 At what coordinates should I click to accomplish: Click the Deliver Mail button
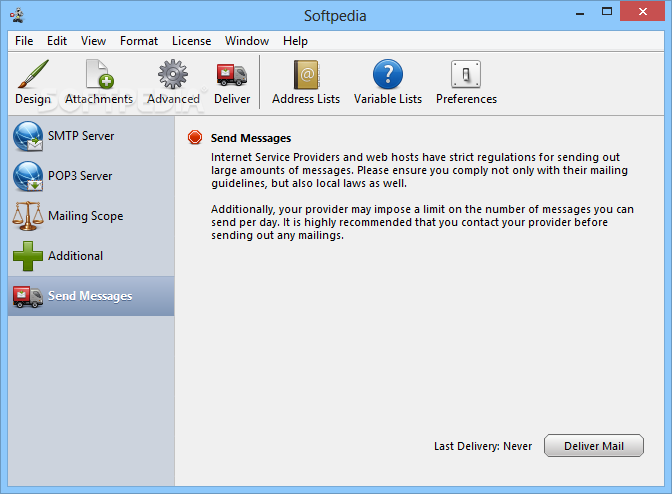coord(594,446)
